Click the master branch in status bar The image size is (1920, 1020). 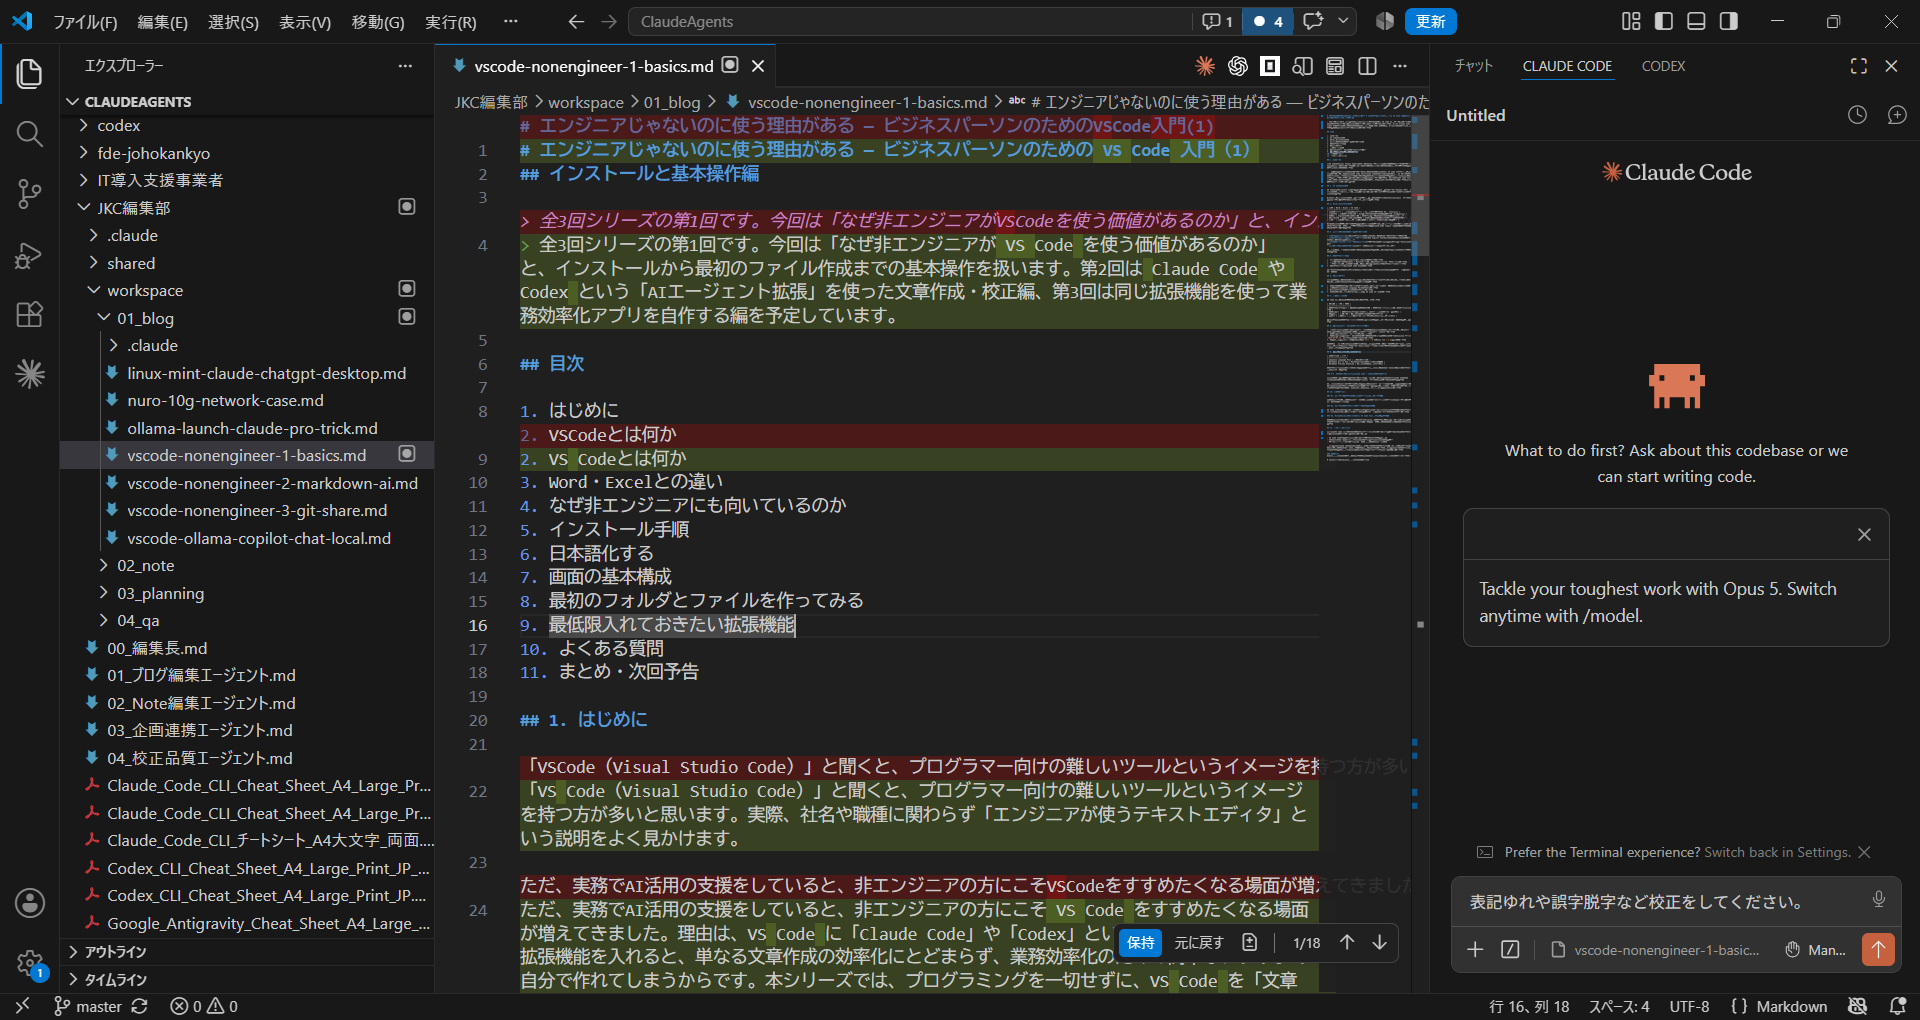88,1006
